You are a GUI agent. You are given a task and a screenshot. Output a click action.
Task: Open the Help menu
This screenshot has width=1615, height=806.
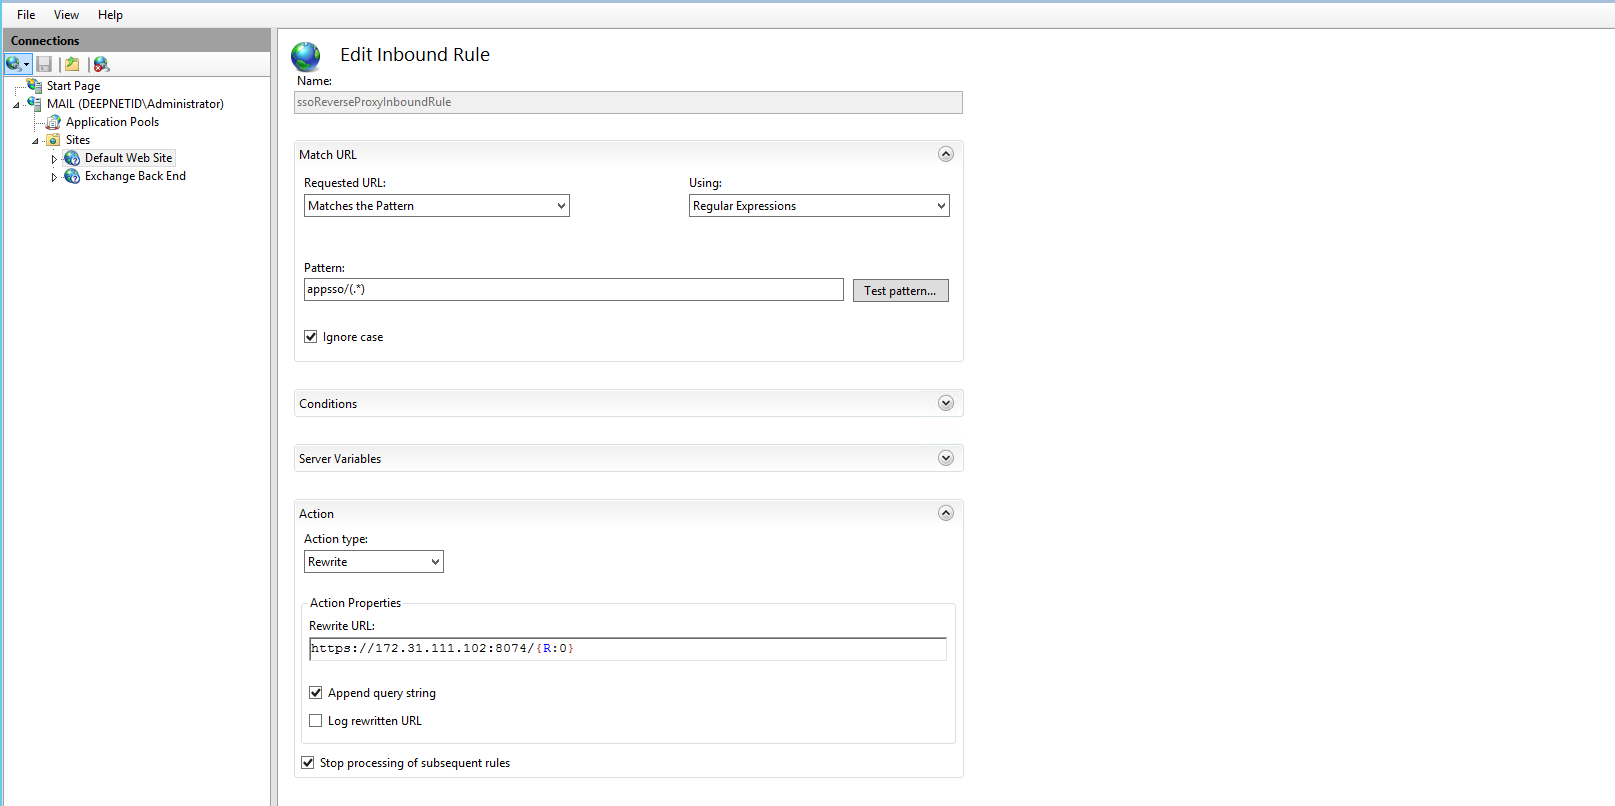click(x=110, y=15)
